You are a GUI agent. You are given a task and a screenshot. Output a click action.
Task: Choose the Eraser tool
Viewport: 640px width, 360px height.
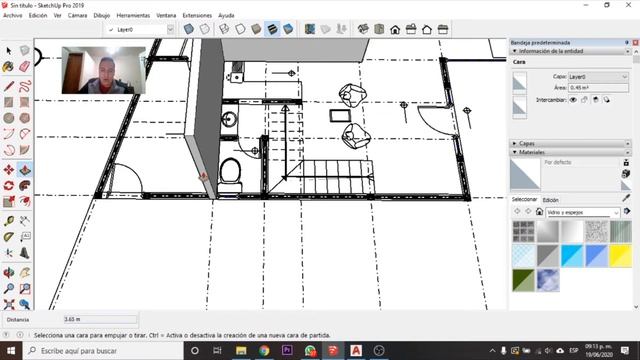click(24, 67)
